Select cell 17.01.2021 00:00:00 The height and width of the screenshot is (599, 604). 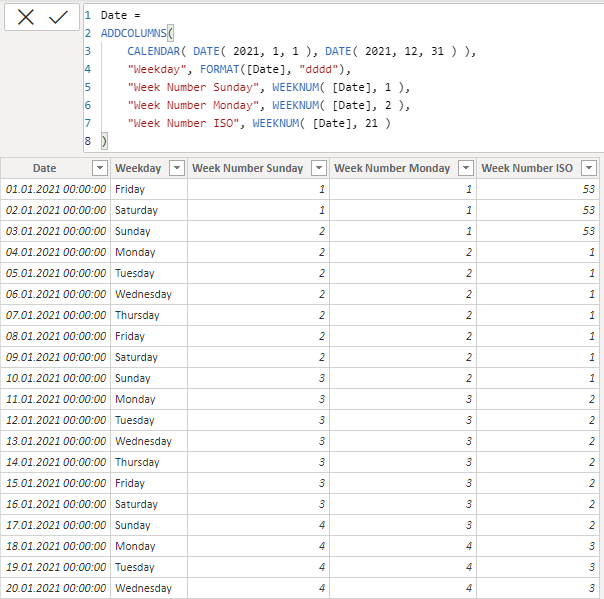coord(56,525)
